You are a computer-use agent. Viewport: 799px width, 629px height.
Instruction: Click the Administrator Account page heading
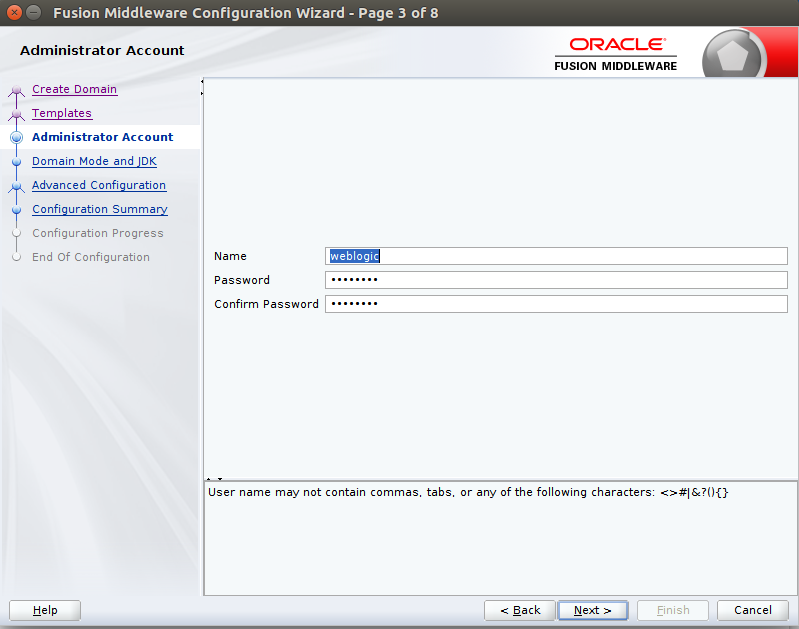102,50
